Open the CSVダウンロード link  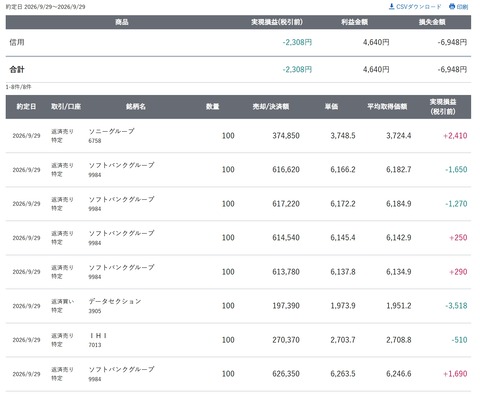tap(415, 7)
